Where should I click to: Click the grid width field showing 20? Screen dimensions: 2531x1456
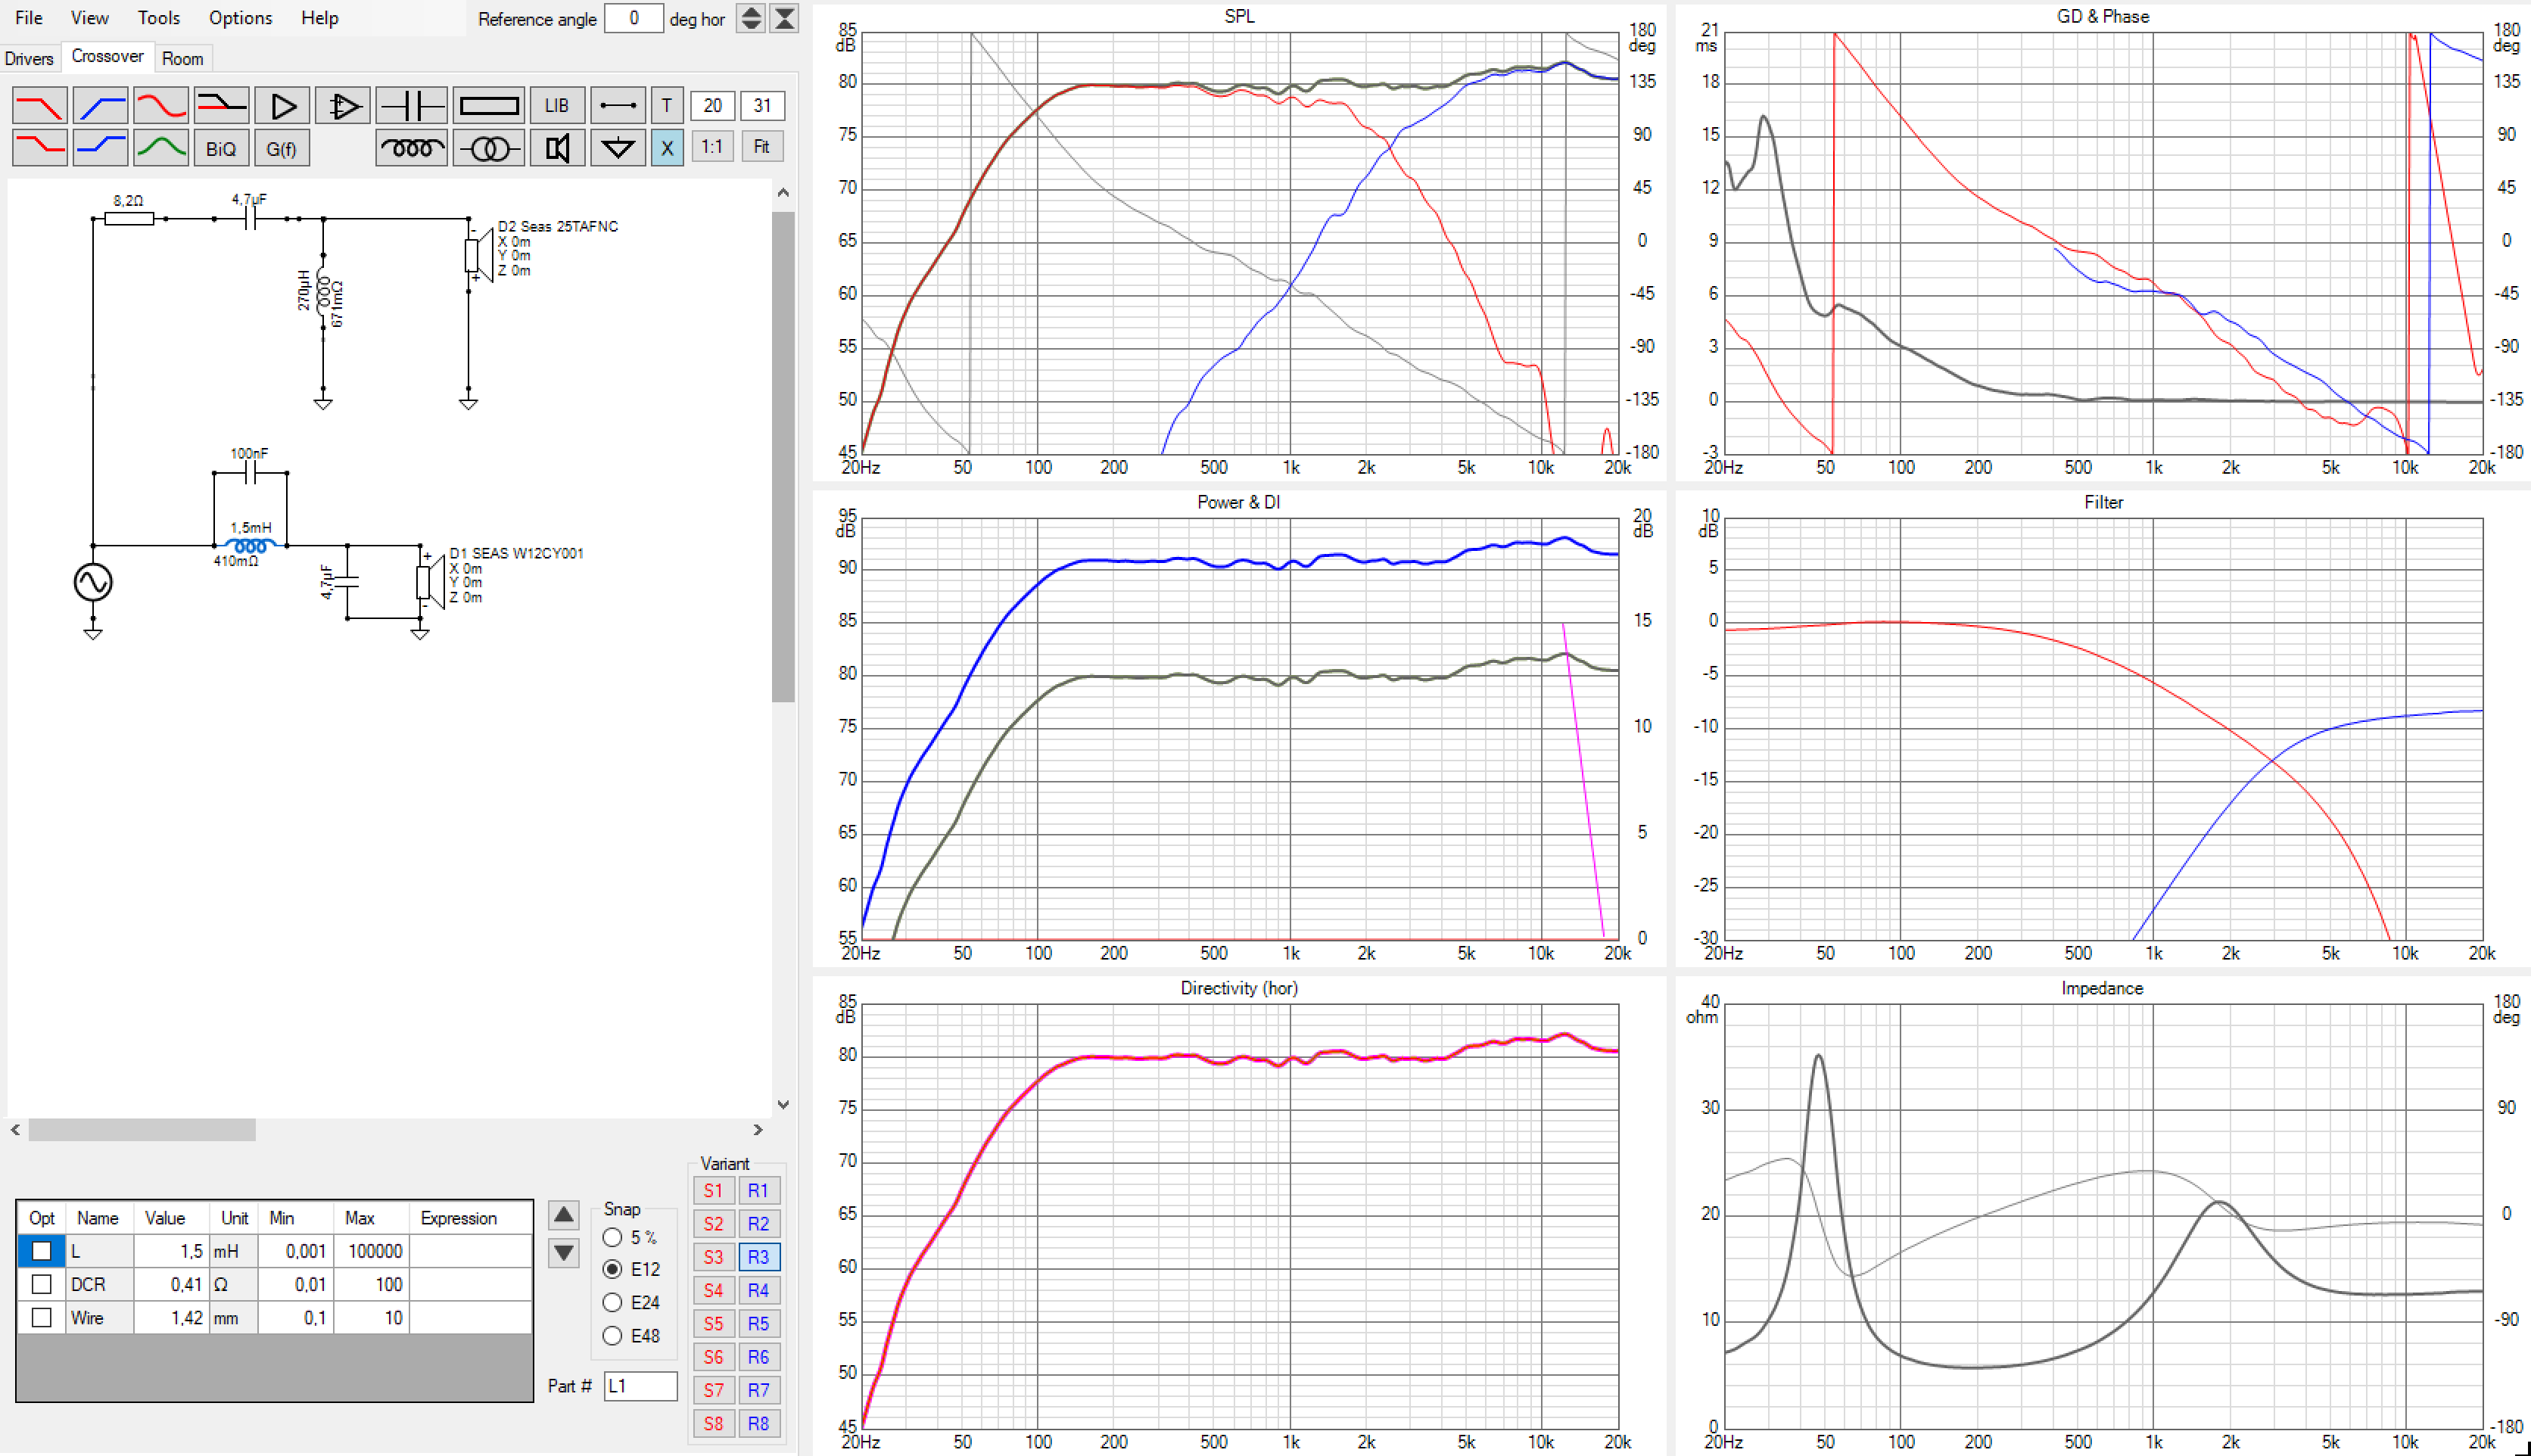[x=712, y=105]
